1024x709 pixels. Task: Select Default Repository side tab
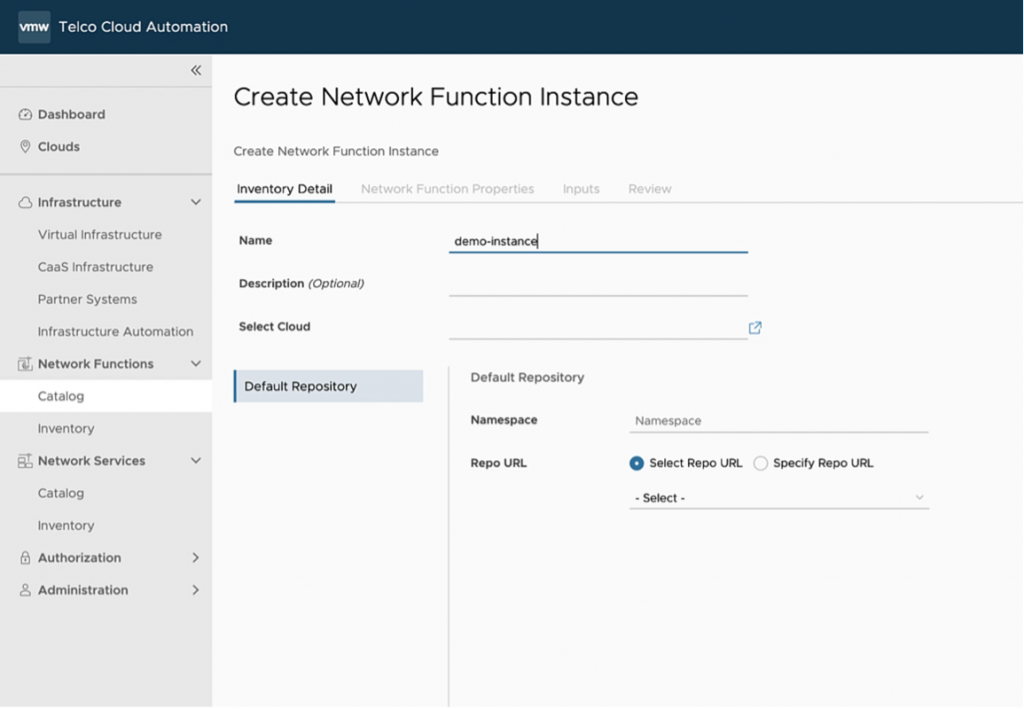tap(328, 386)
